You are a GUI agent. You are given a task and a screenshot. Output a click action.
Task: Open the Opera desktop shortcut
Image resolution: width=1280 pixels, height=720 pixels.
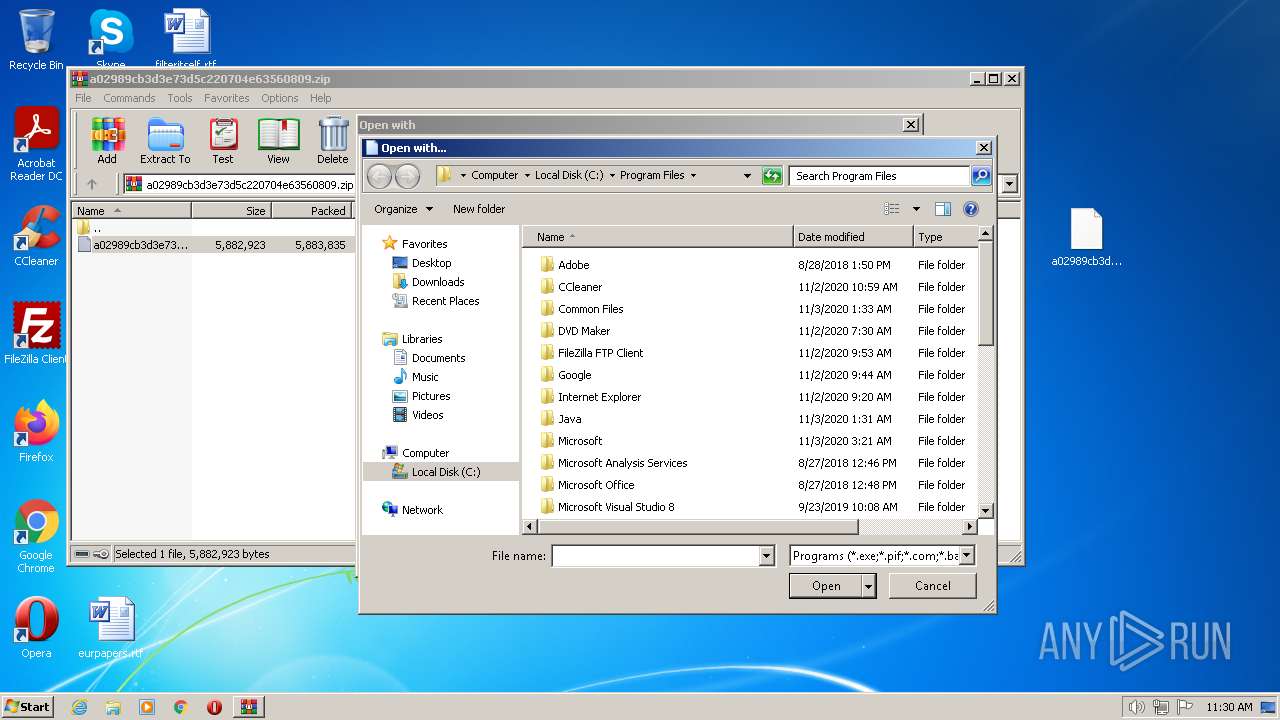[x=36, y=628]
